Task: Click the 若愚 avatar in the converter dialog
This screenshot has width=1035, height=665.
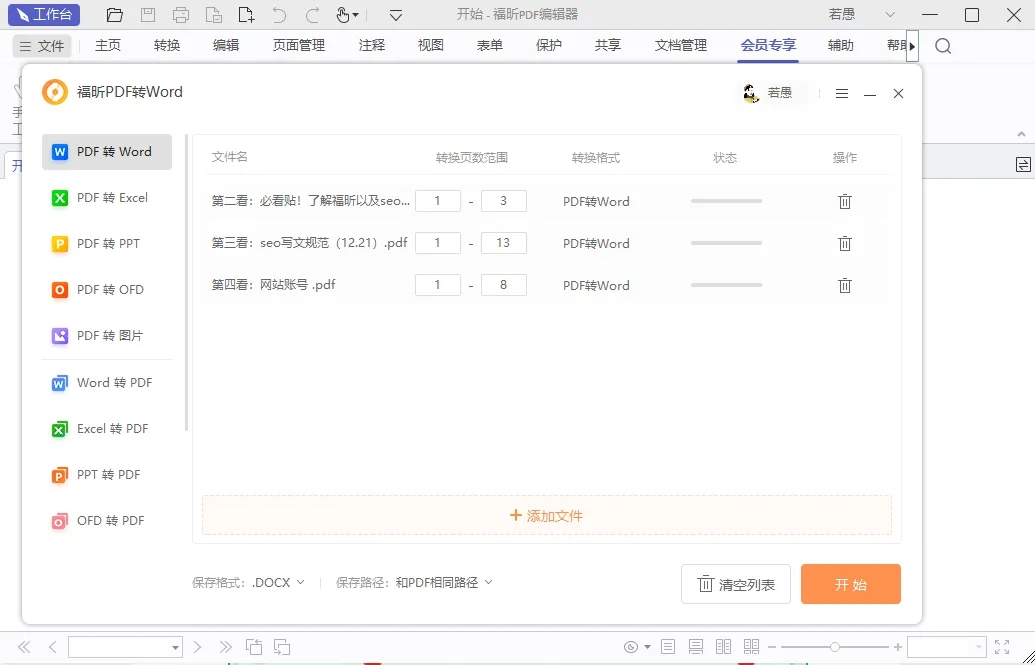Action: pos(751,93)
